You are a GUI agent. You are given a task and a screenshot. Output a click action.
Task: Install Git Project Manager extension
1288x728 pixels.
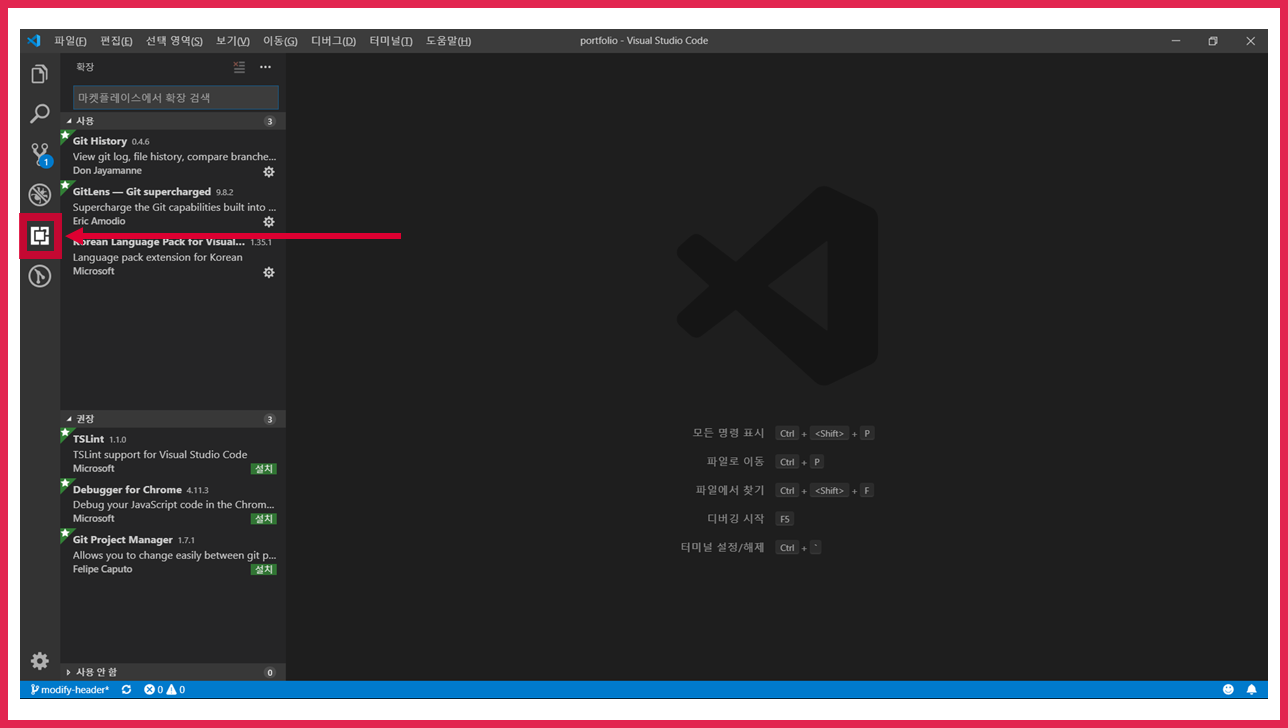[264, 569]
